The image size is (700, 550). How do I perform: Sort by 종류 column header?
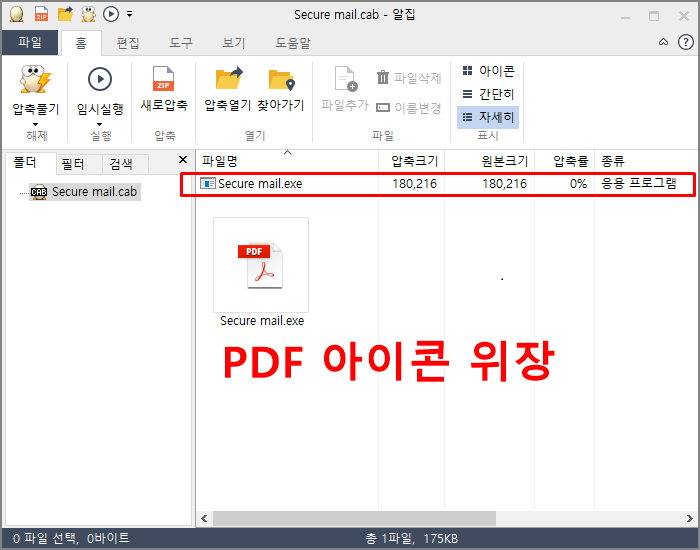pos(646,161)
